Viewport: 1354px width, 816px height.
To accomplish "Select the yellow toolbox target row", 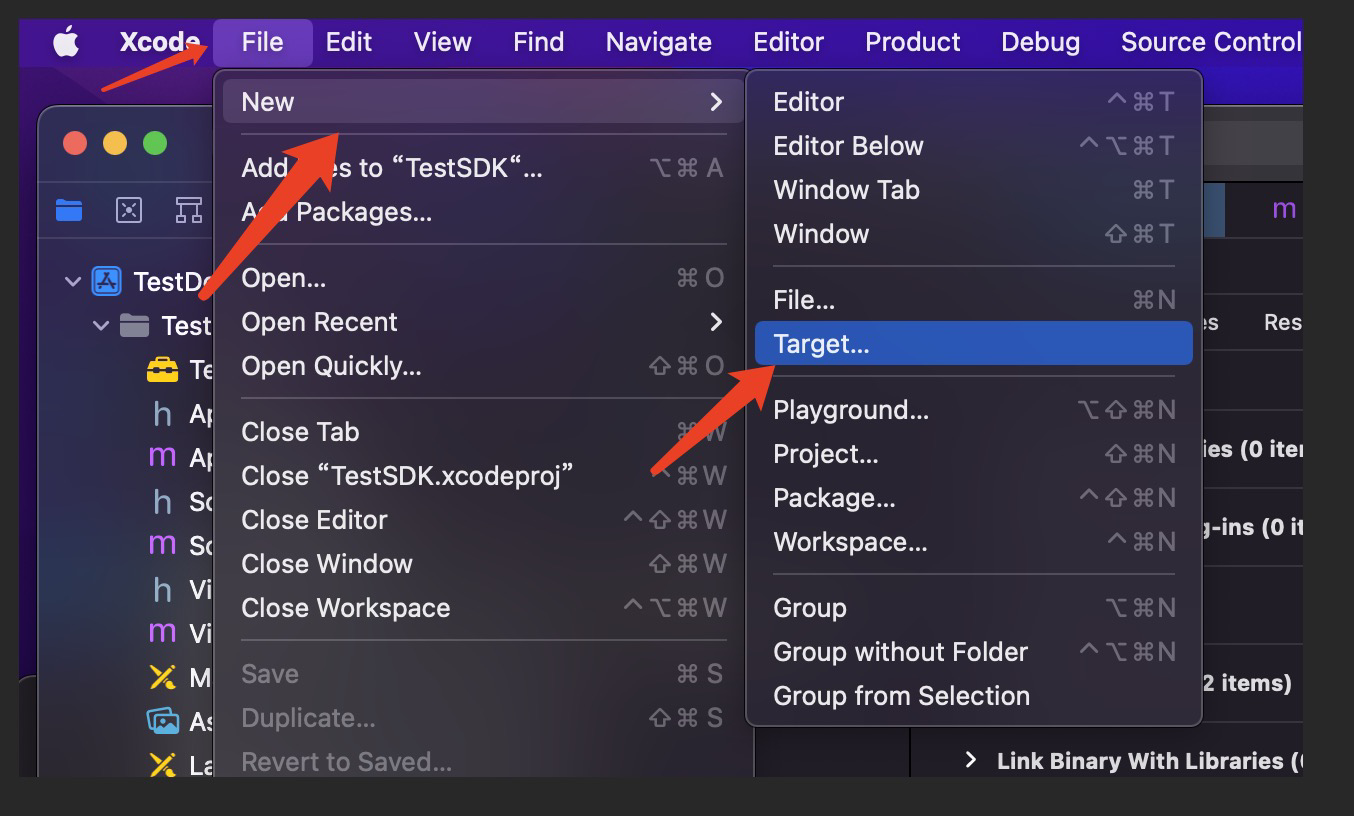I will coord(180,370).
